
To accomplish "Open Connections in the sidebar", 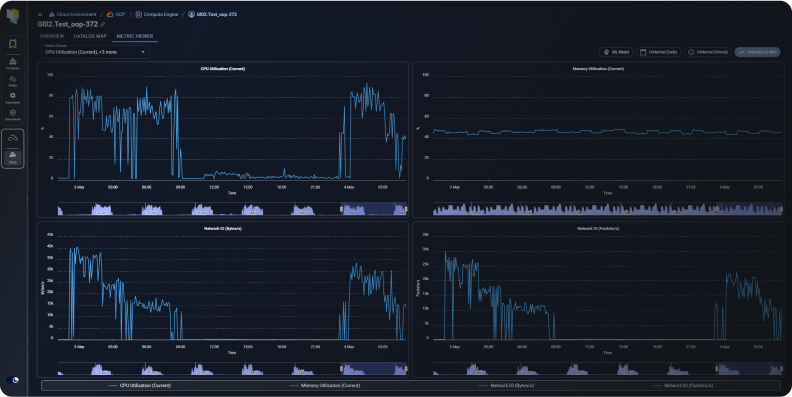I will [13, 115].
